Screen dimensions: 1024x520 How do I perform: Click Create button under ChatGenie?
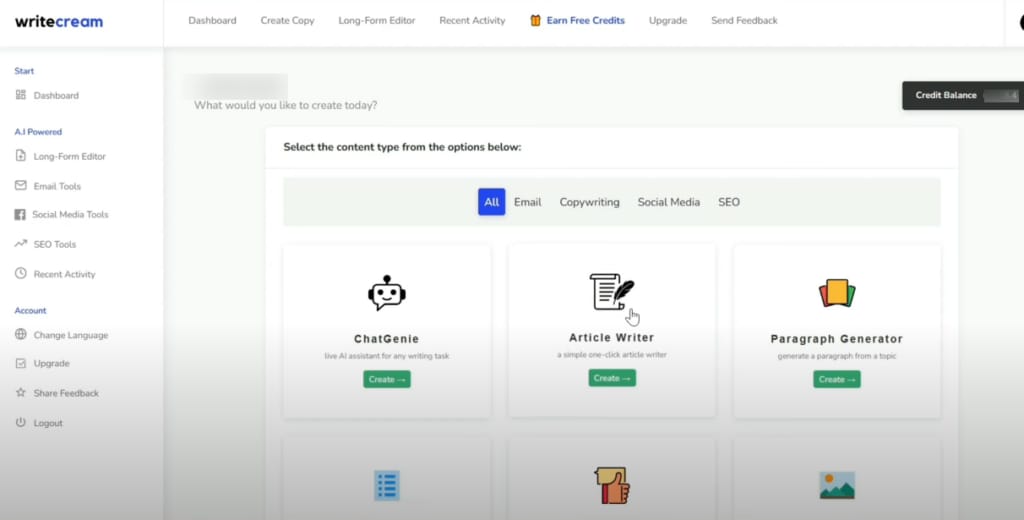click(x=387, y=379)
